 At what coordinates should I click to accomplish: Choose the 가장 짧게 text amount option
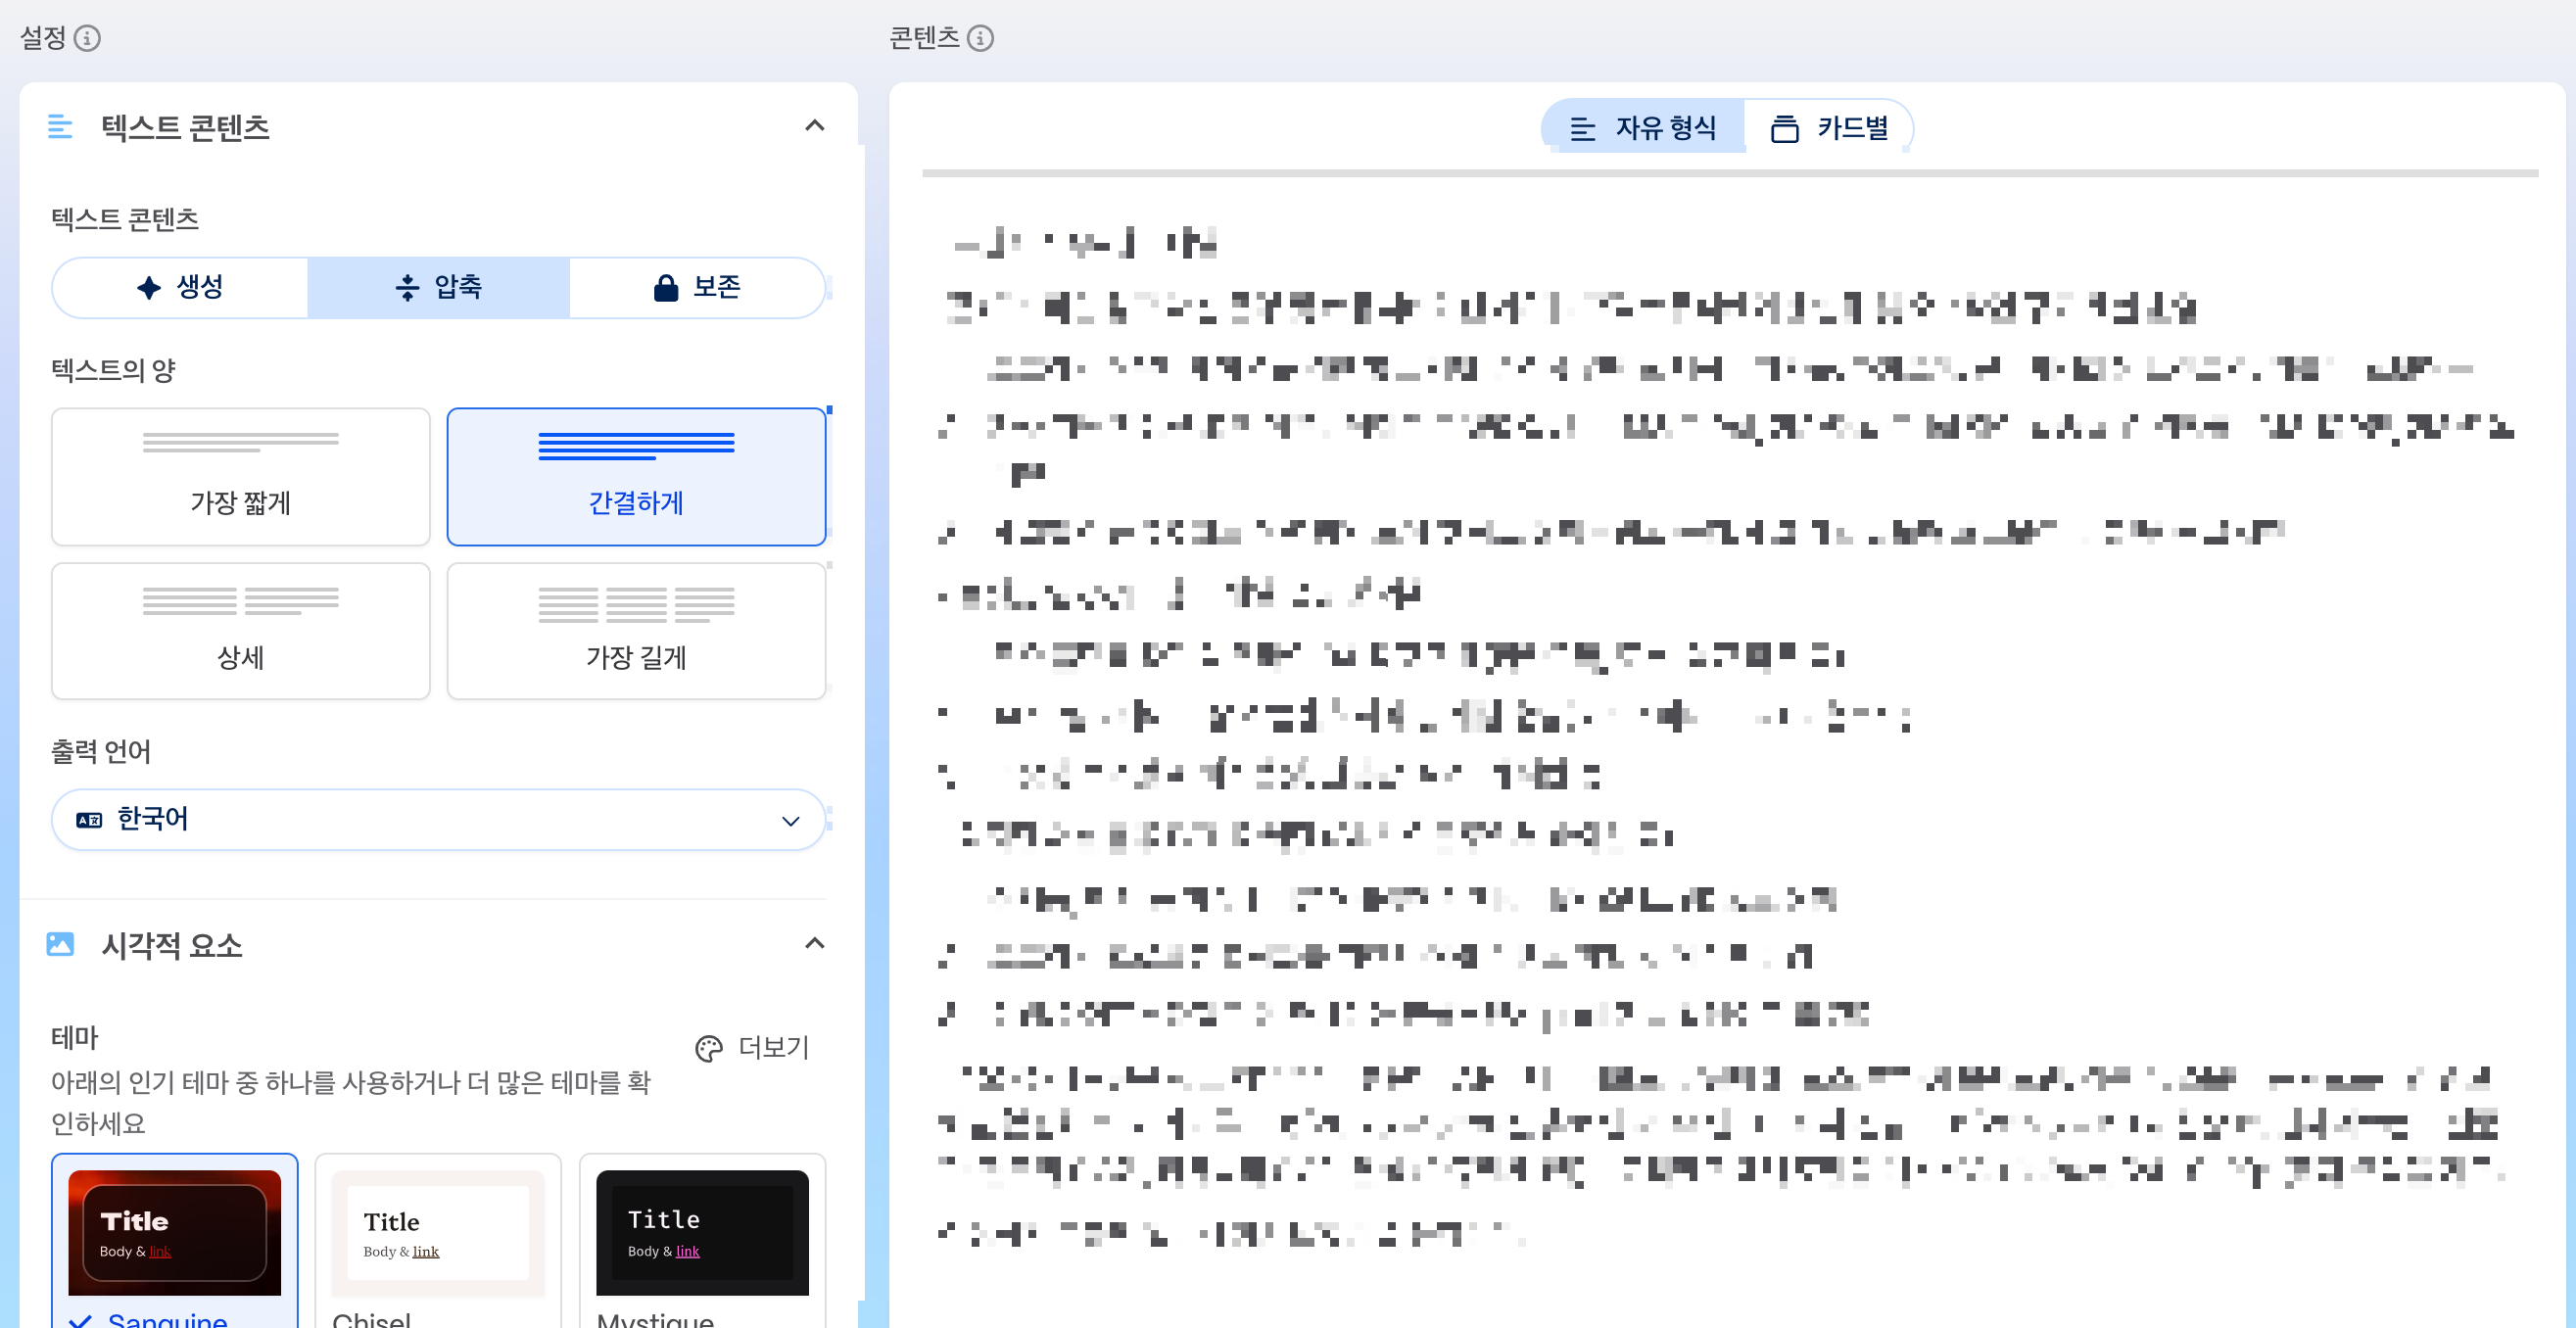(x=240, y=476)
